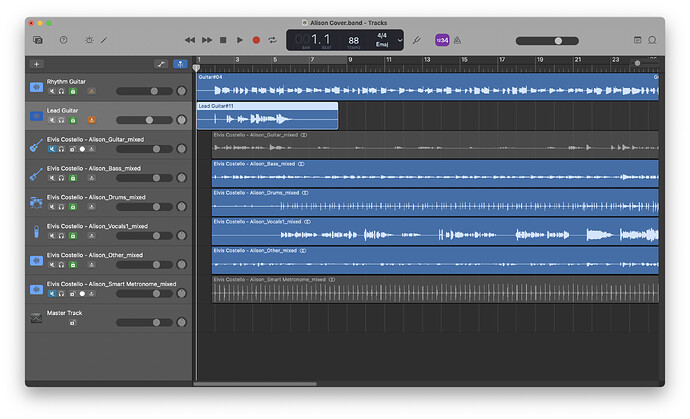Click the Alison_Vocals1_mixed microphone icon
Image resolution: width=690 pixels, height=419 pixels.
37,232
